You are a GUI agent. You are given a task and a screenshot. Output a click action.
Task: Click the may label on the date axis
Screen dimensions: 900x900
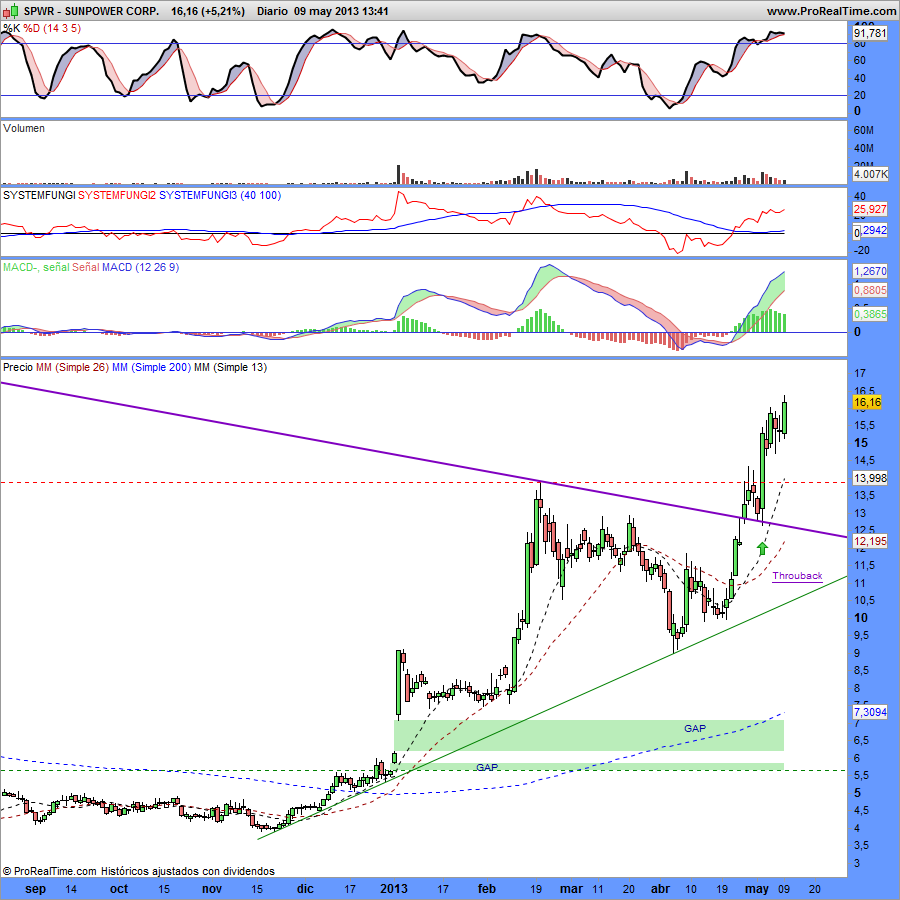(x=757, y=889)
